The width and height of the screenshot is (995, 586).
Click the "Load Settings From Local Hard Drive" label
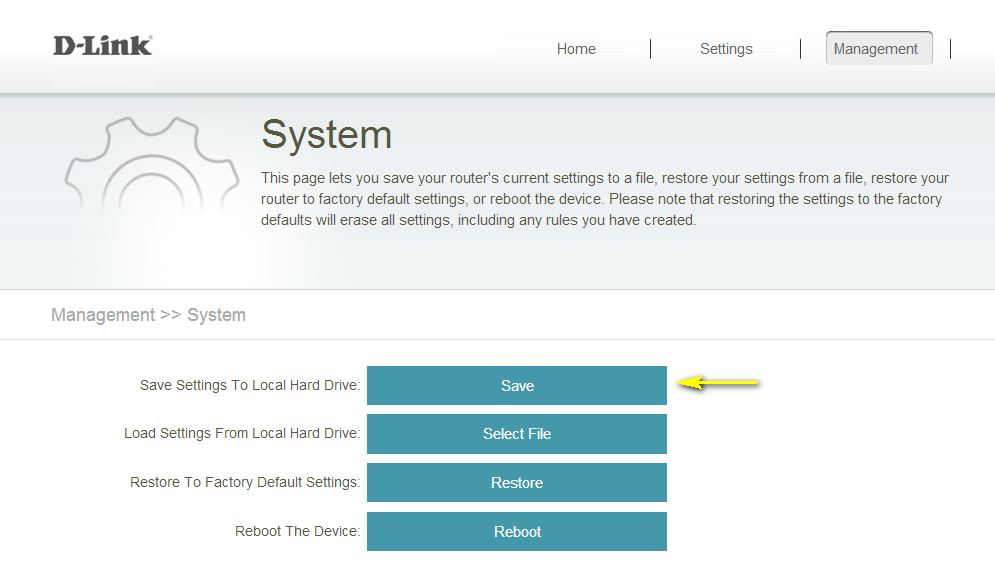coord(241,434)
